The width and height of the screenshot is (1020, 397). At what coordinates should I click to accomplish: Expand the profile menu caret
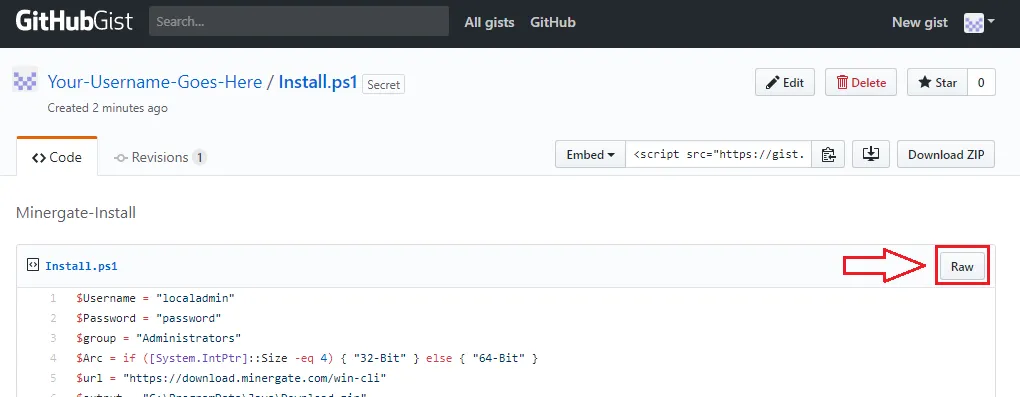[x=991, y=21]
